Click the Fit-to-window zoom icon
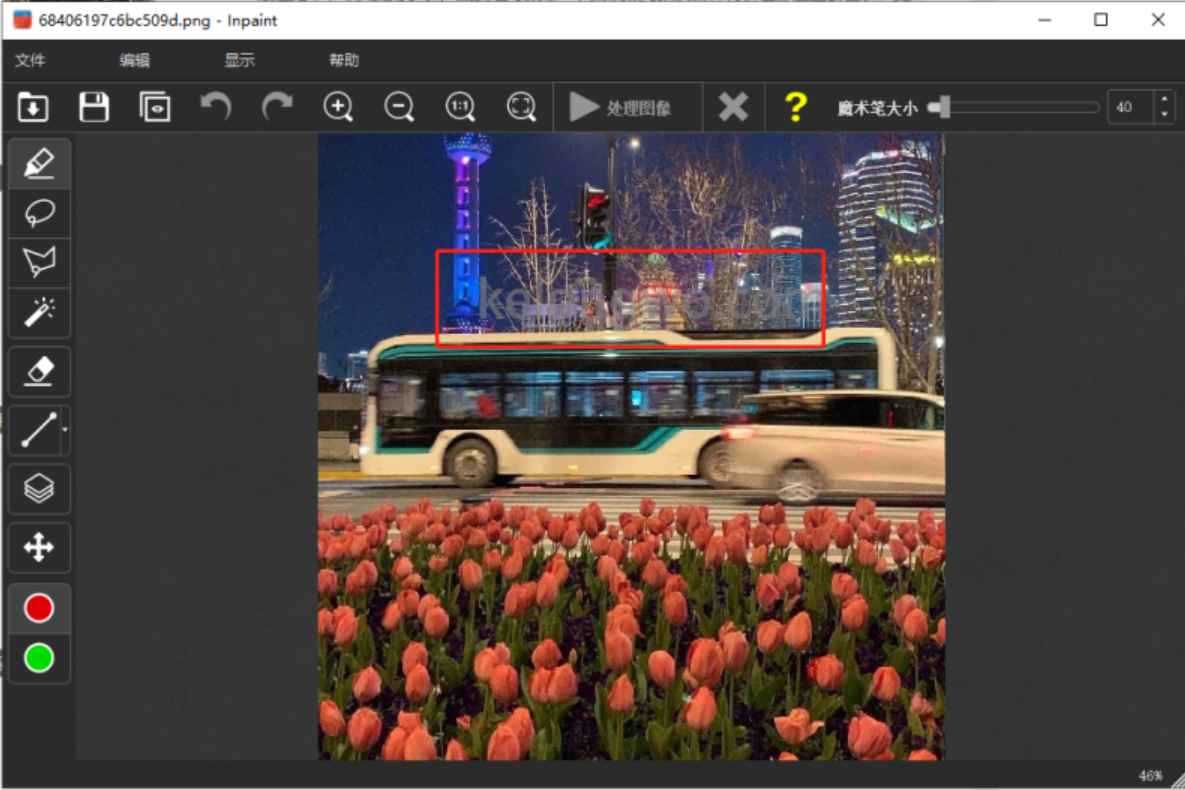 521,106
